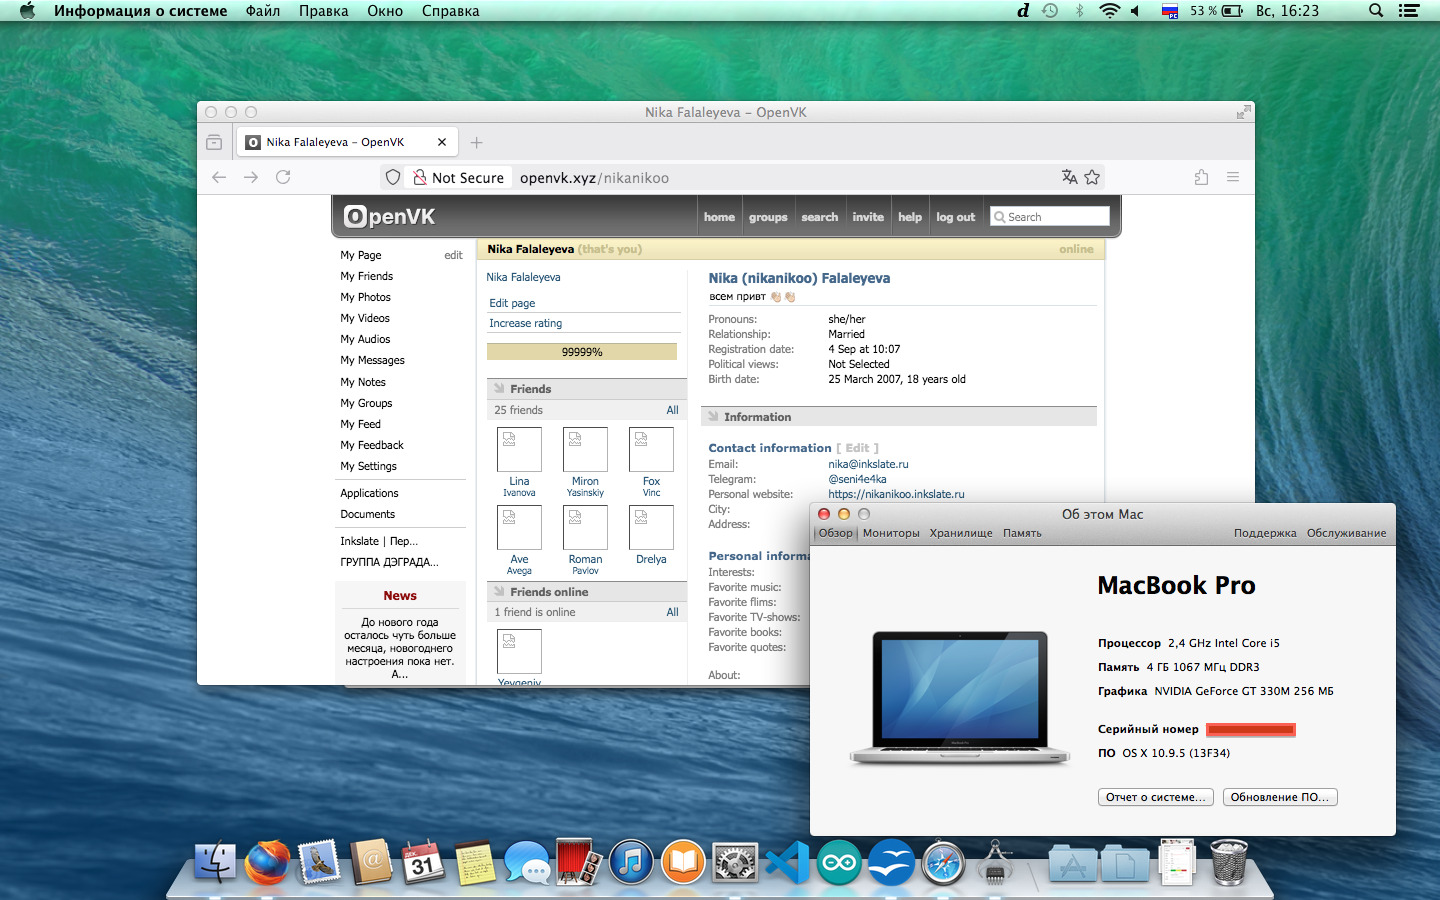Open the browser hamburger menu
The height and width of the screenshot is (900, 1440).
1233,177
